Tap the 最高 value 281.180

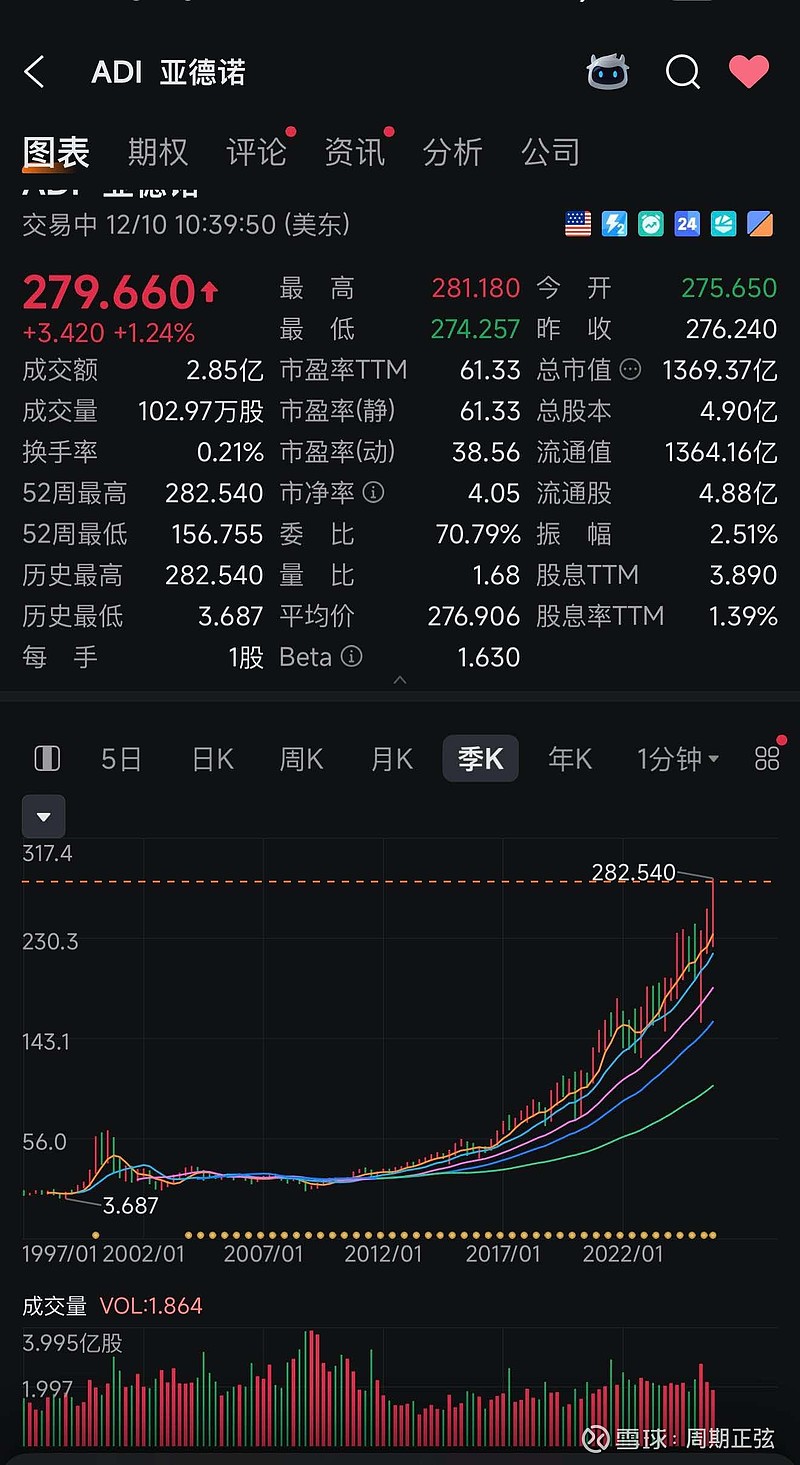point(476,289)
